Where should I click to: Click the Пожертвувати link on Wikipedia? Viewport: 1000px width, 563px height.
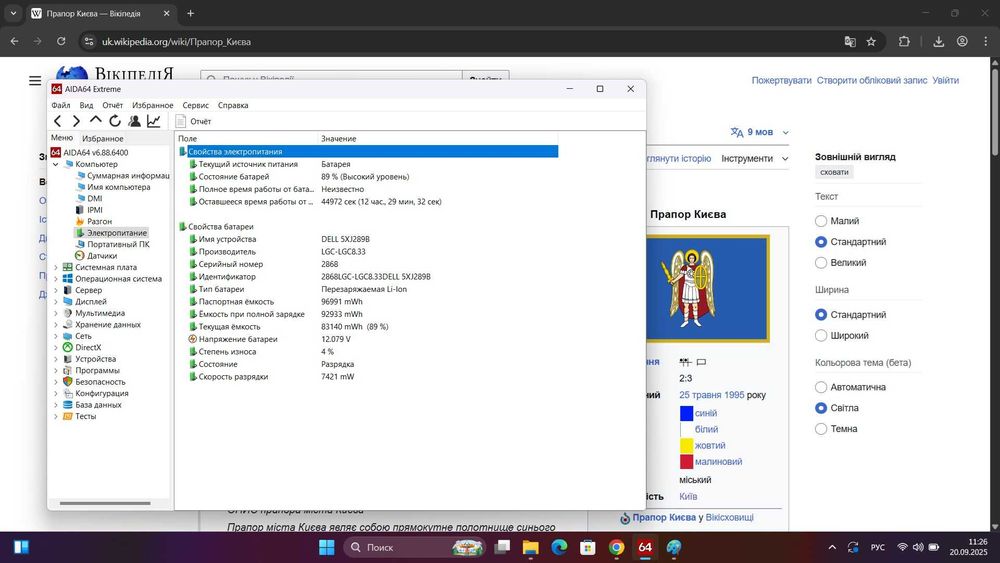click(781, 80)
